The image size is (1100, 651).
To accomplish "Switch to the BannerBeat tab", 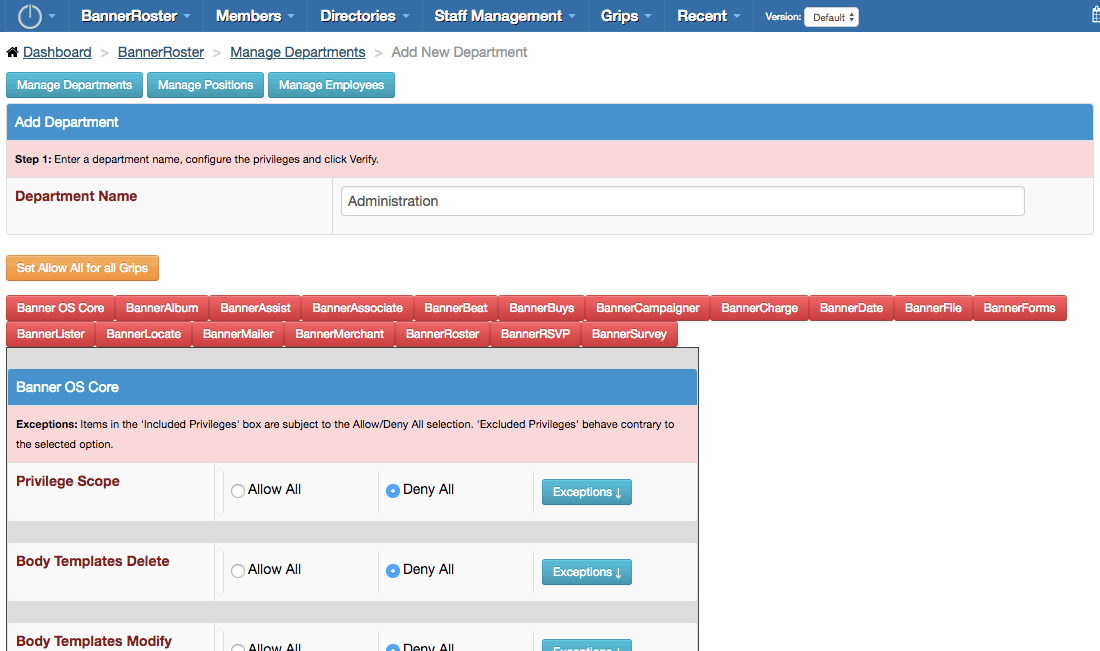I will tap(456, 308).
